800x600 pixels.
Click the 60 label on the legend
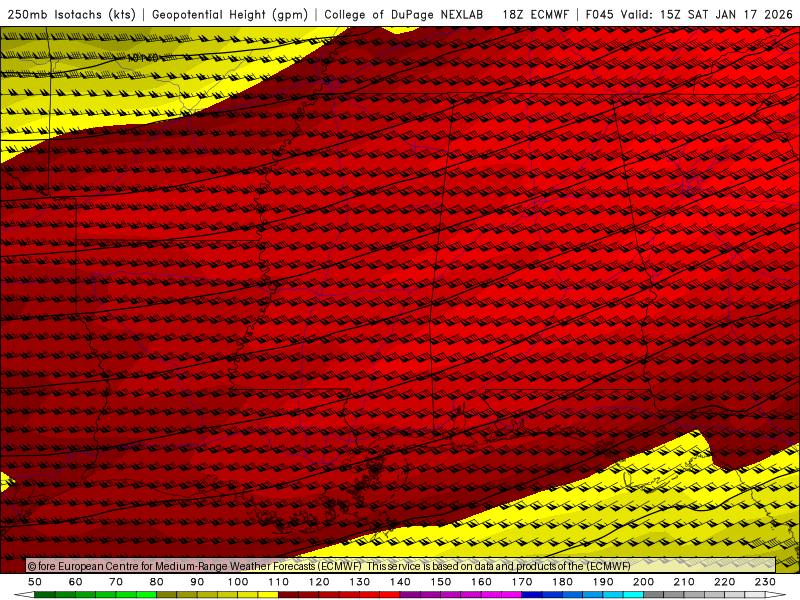click(x=76, y=582)
